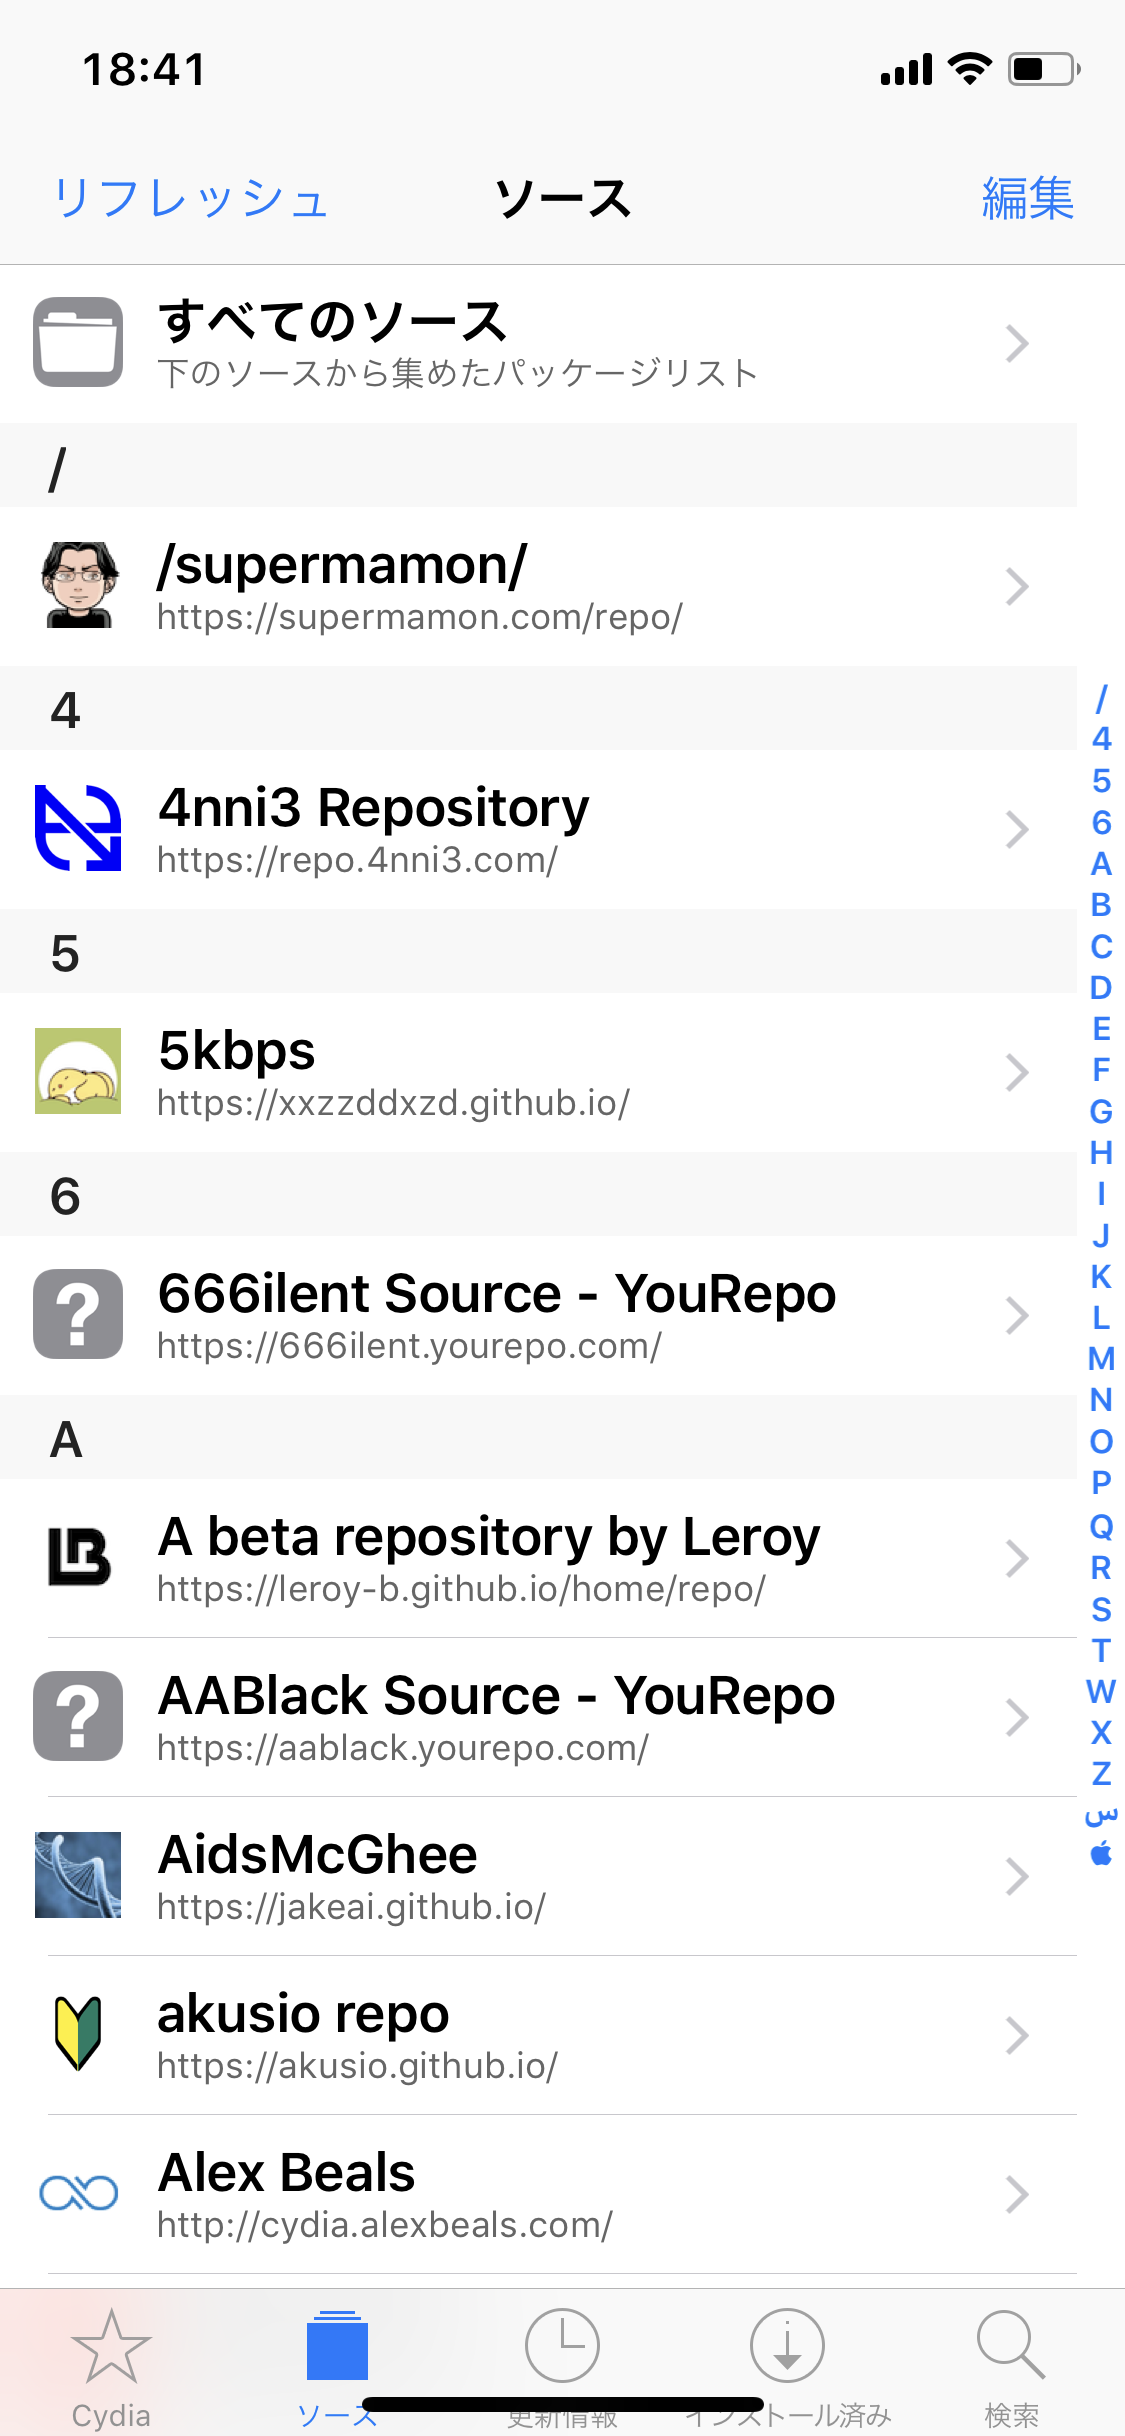Tap the akusio repo beginner-mark icon
1125x2436 pixels.
coord(78,2034)
